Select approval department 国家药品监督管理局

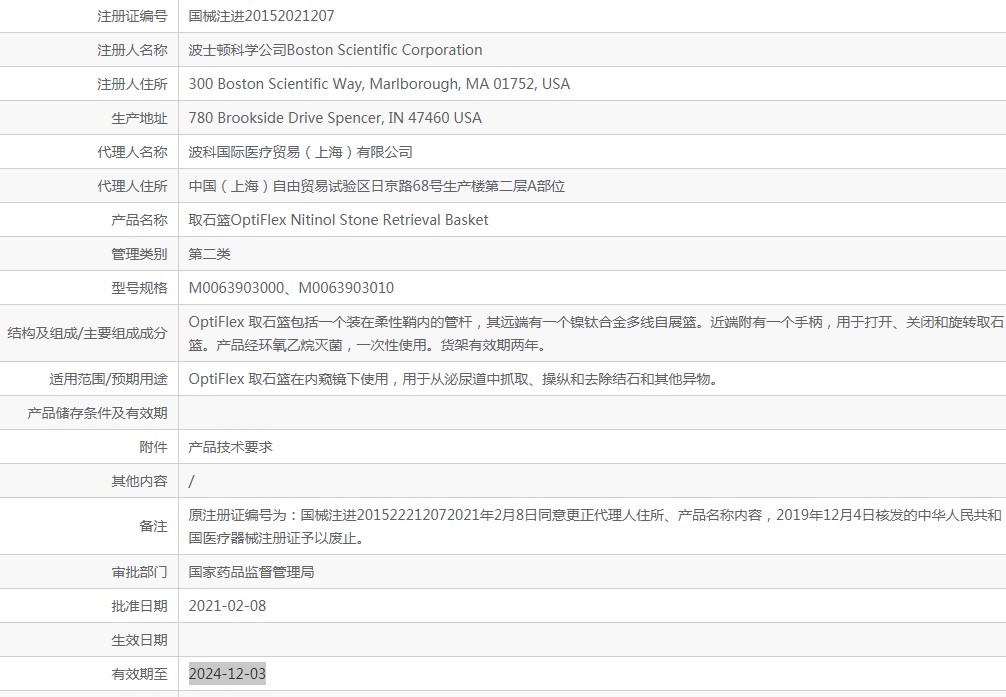252,572
